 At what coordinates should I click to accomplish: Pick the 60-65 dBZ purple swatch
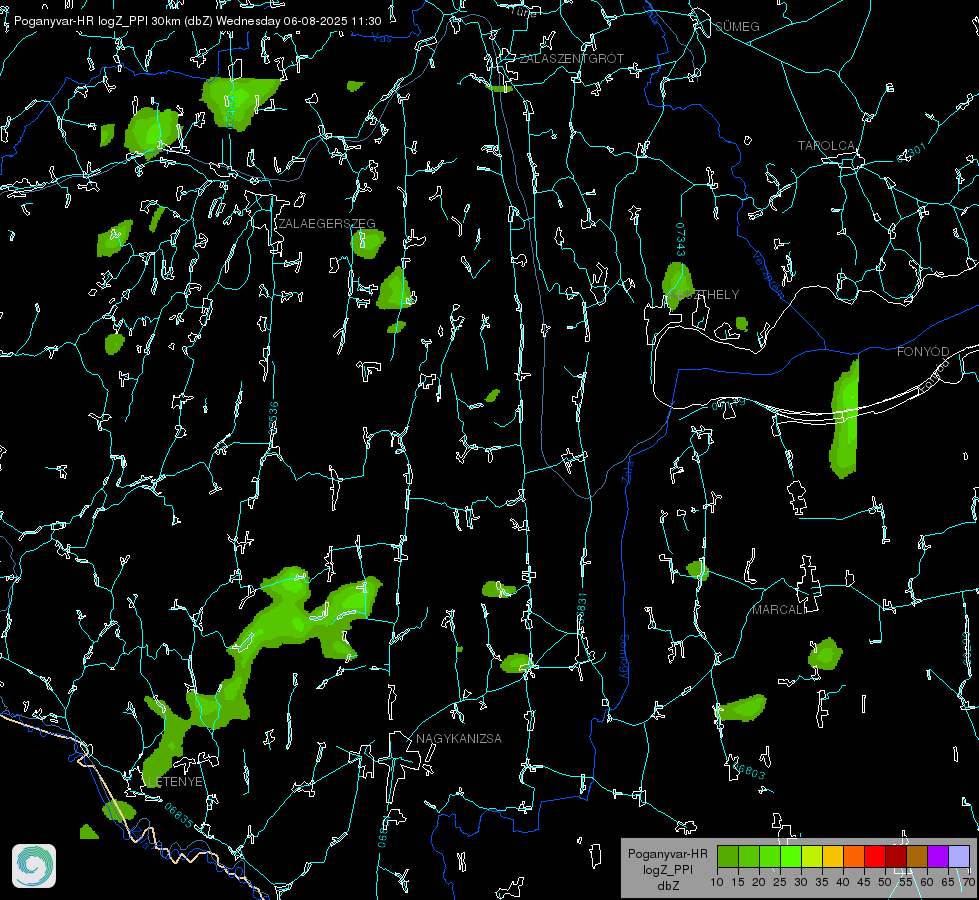[938, 857]
